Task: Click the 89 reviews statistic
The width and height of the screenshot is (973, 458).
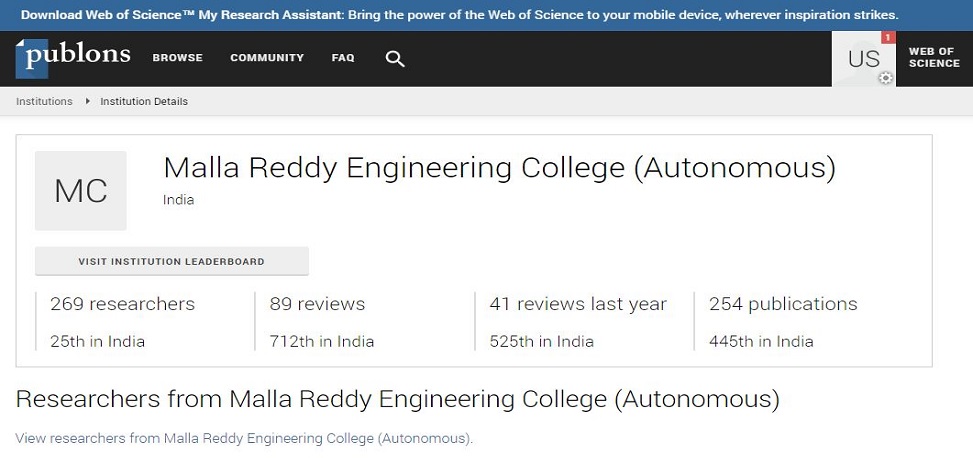Action: pos(317,304)
